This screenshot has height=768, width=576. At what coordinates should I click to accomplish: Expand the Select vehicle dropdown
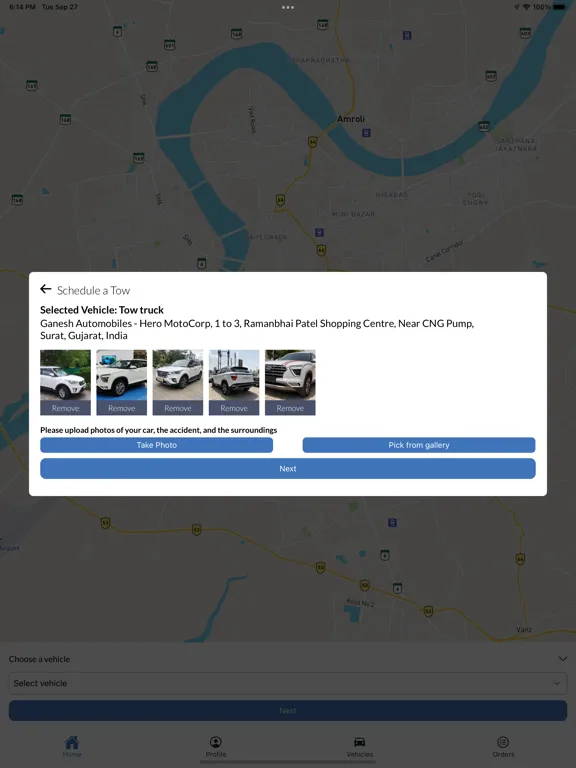pos(288,683)
